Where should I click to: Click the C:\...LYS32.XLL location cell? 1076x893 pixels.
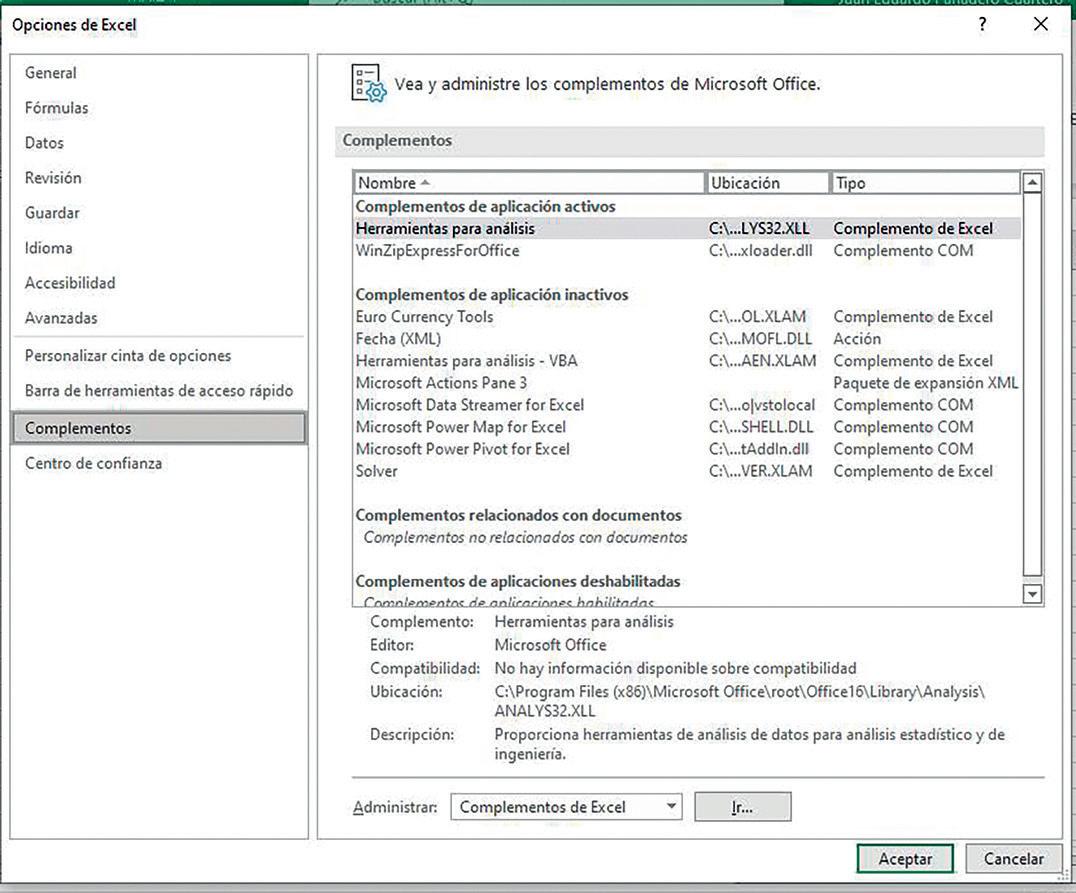tap(759, 229)
